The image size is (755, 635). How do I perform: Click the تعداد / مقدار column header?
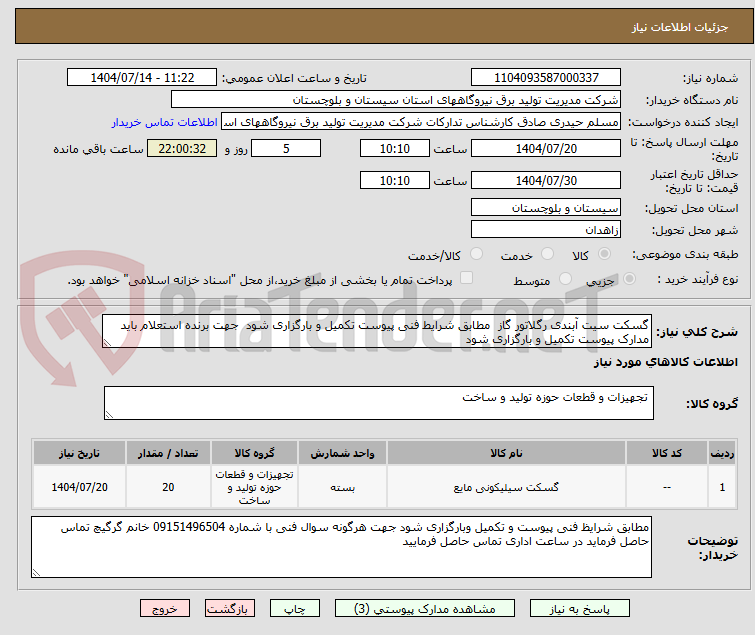click(168, 453)
